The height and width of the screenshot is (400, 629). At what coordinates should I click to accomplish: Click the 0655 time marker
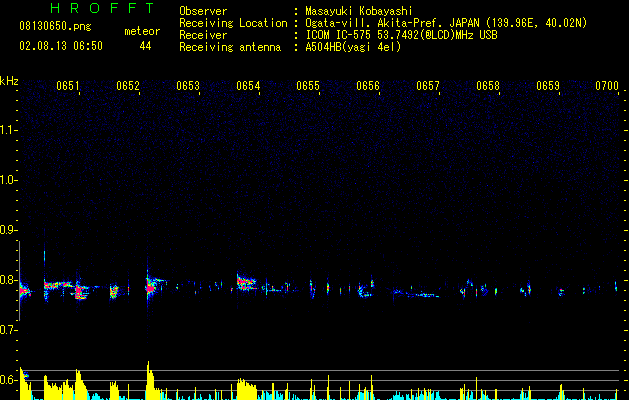308,86
